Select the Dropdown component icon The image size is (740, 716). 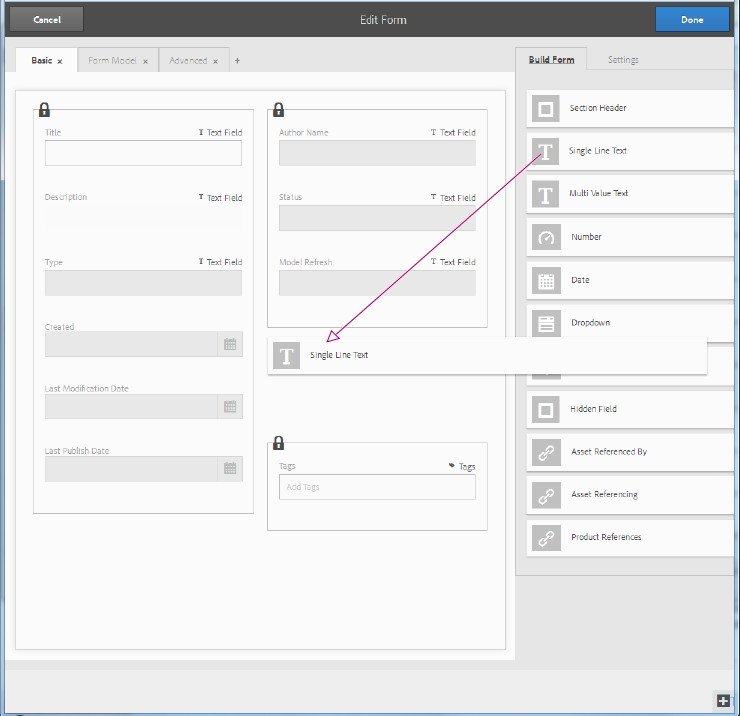click(546, 323)
